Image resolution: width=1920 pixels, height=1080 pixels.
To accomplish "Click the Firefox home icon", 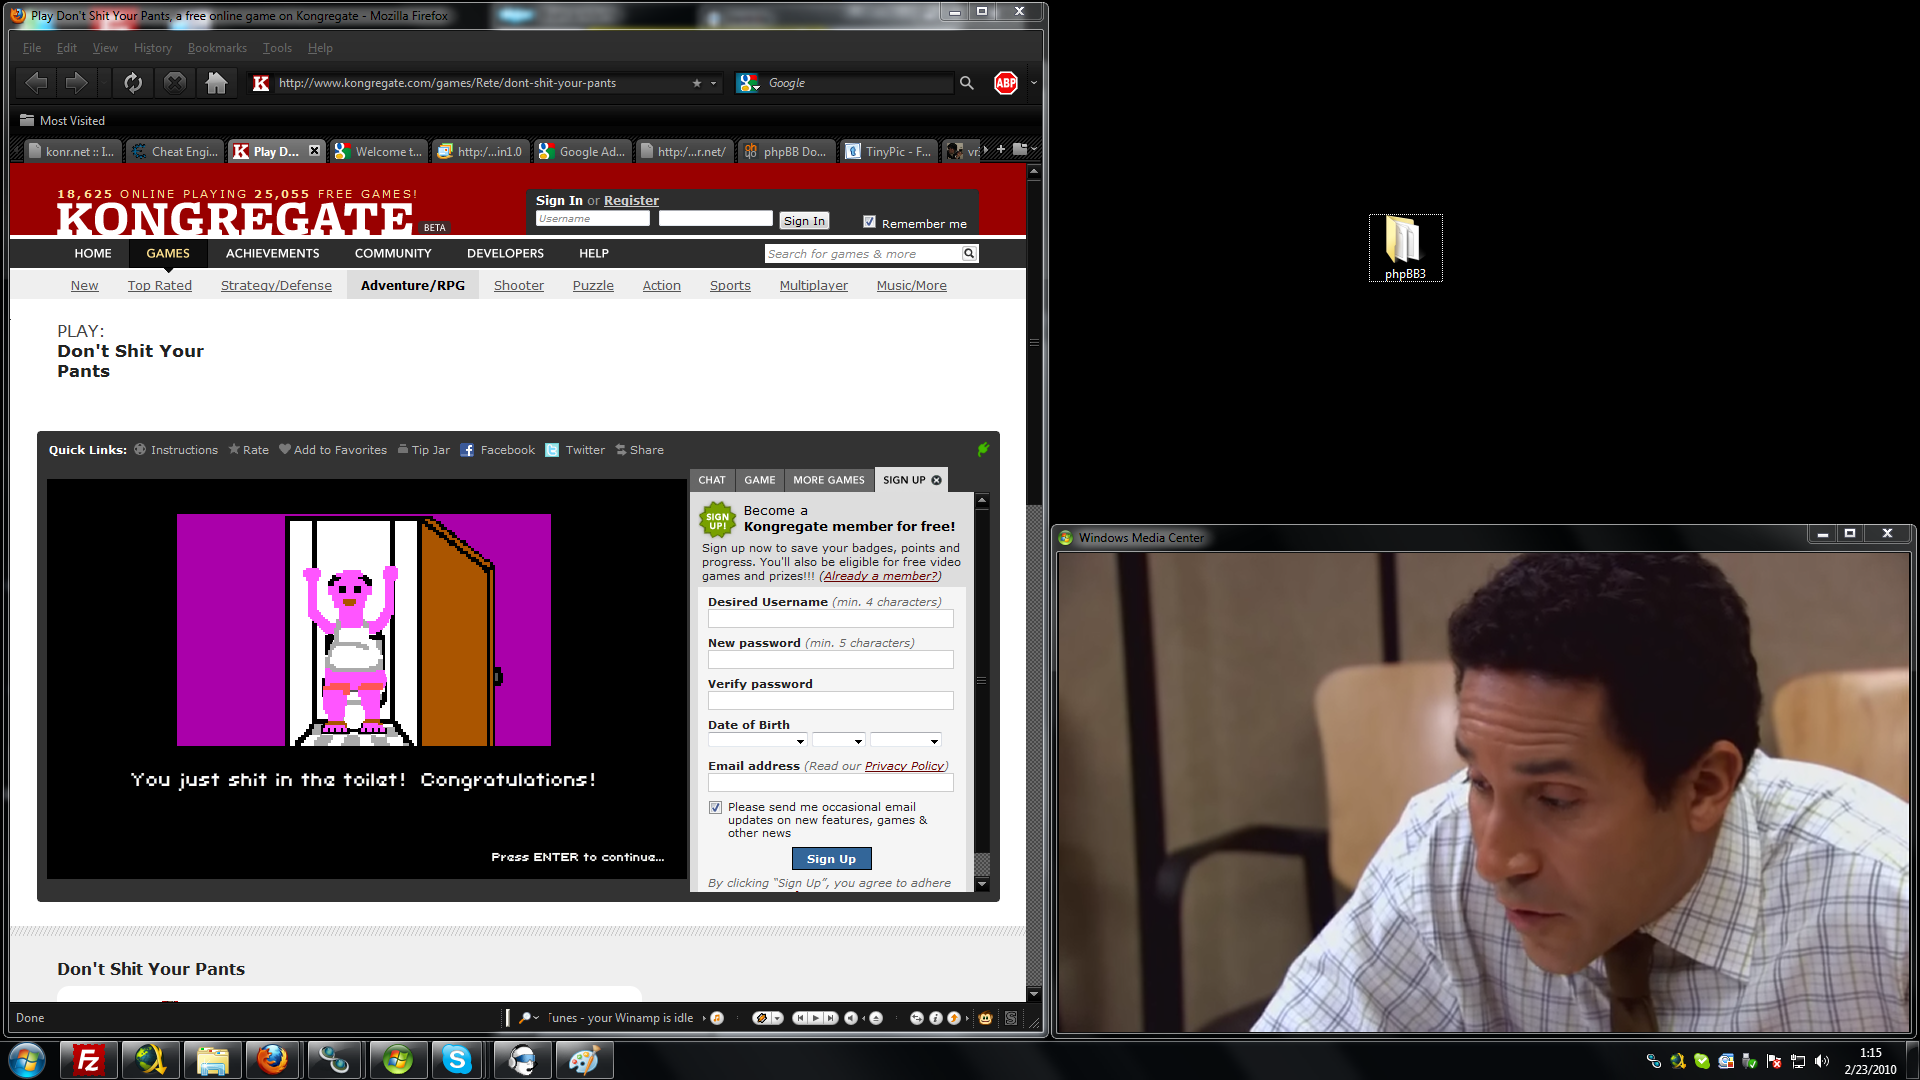I will point(216,83).
